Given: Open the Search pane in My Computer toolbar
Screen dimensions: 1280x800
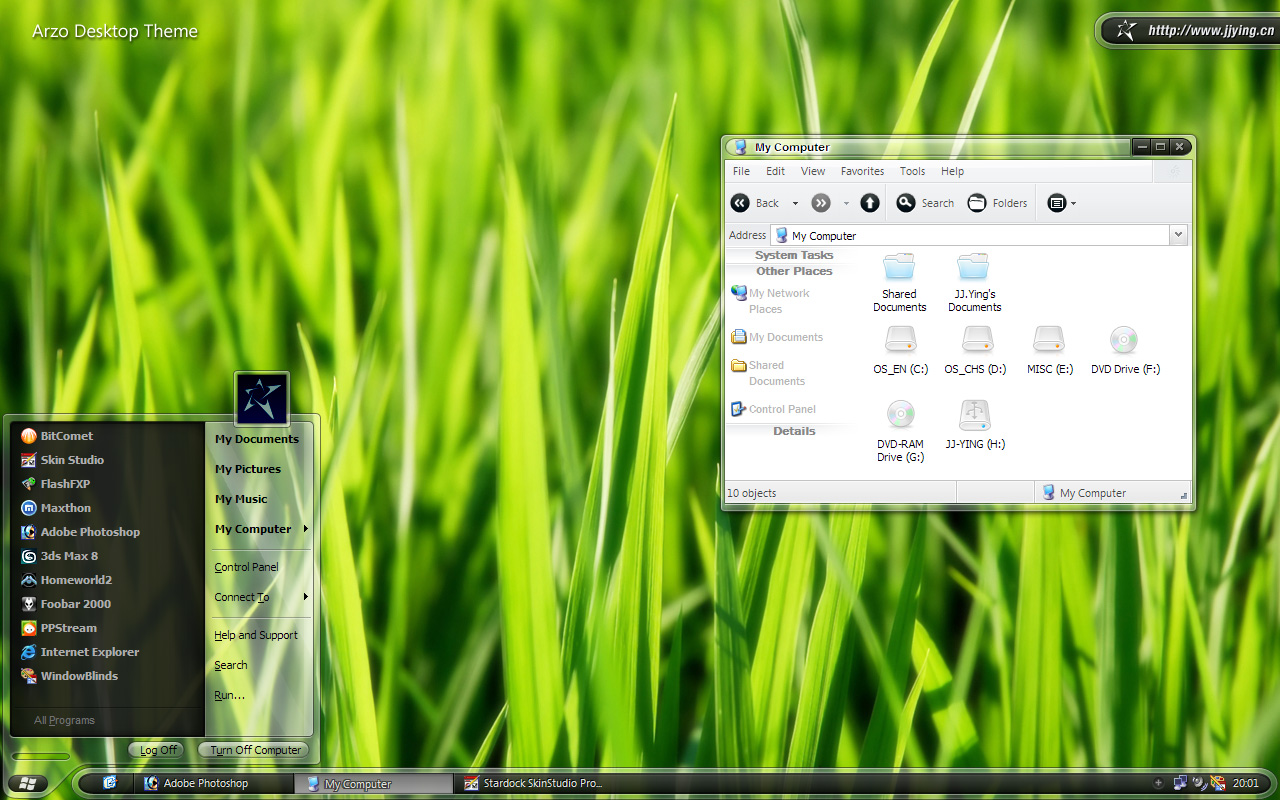Looking at the screenshot, I should [925, 203].
